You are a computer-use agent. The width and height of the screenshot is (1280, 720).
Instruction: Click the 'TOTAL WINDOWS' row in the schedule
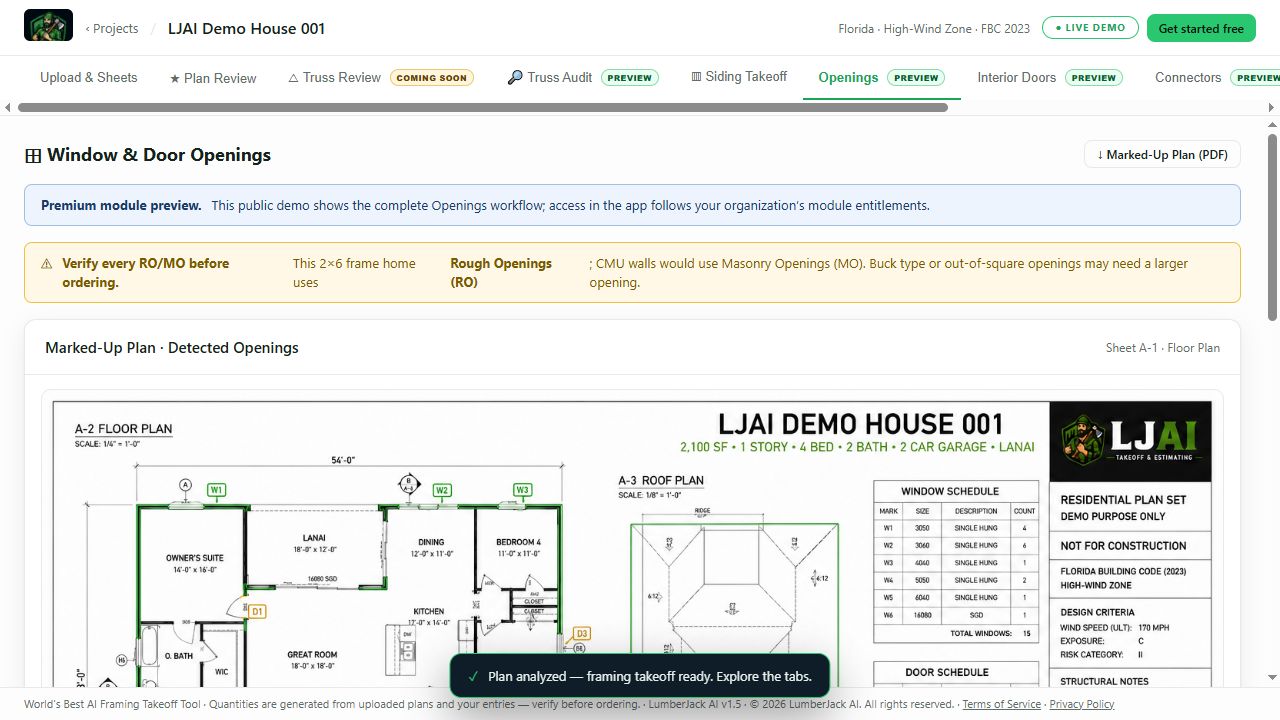coord(956,633)
